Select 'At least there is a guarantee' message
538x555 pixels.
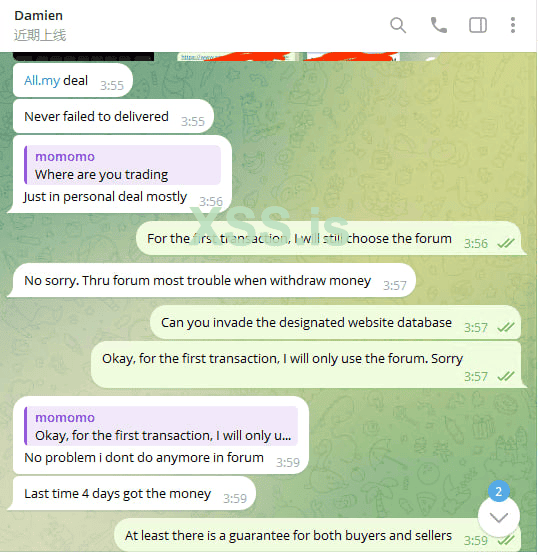pos(317,536)
